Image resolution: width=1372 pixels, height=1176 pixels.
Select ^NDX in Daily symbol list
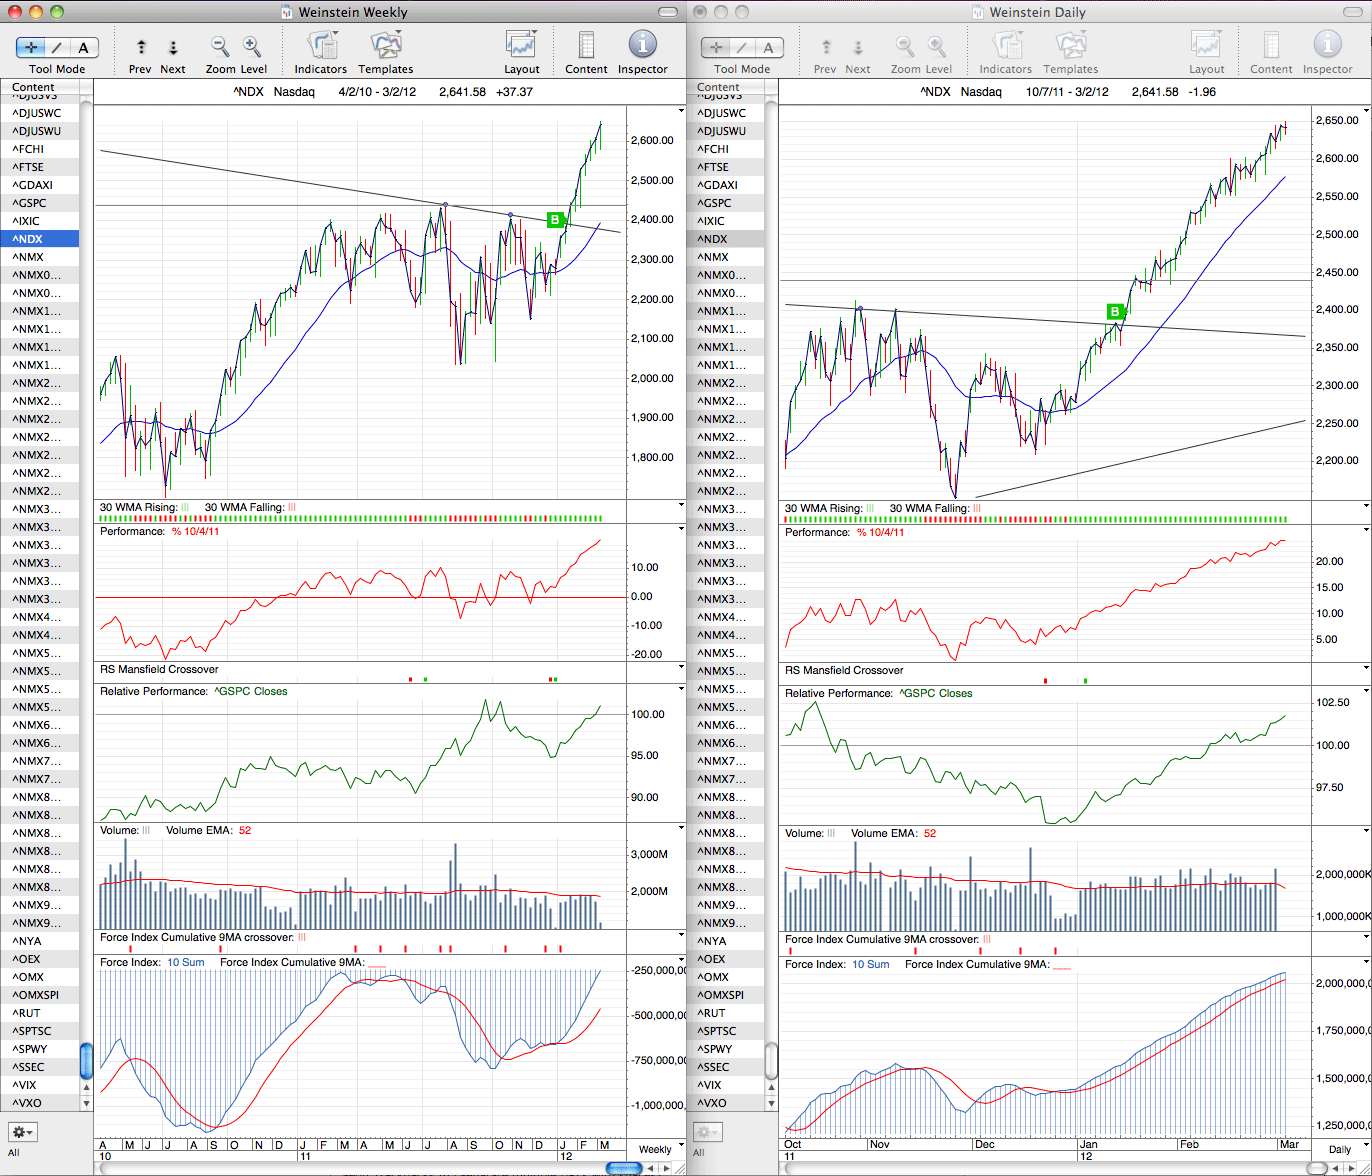[x=727, y=239]
